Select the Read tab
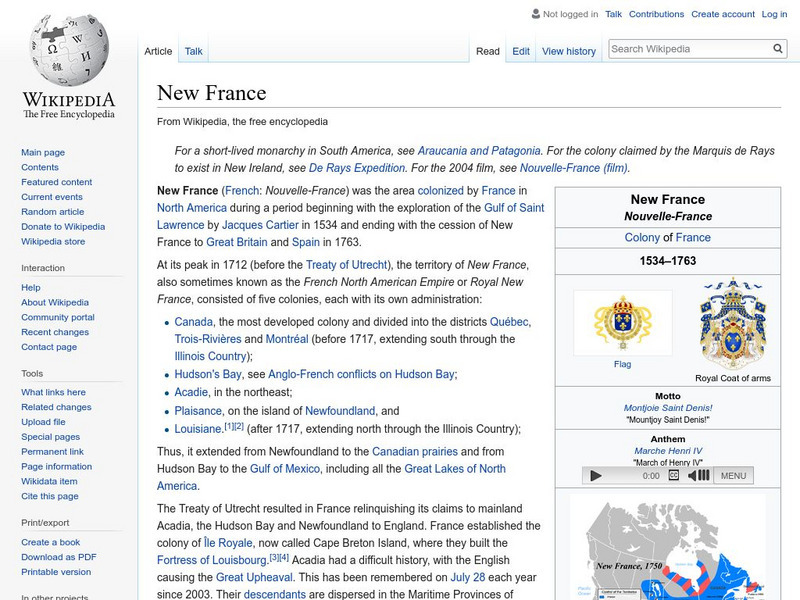Viewport: 800px width, 600px height. [x=488, y=51]
